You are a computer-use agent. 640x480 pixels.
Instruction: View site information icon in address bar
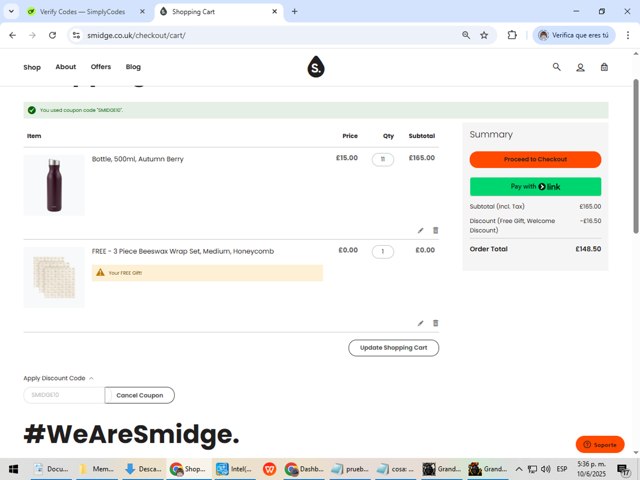[76, 35]
